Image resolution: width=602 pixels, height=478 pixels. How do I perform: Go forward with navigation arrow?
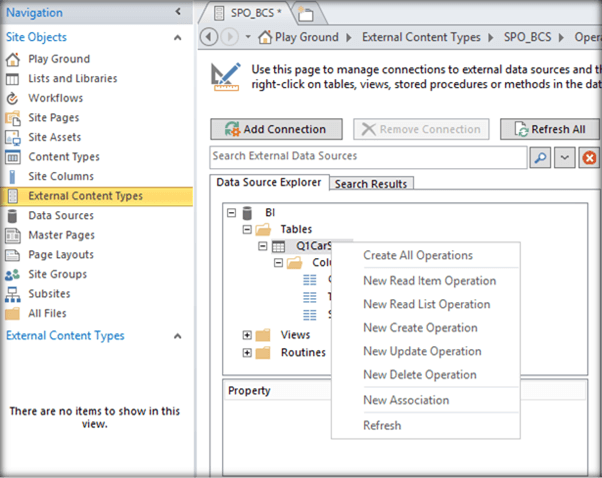230,37
